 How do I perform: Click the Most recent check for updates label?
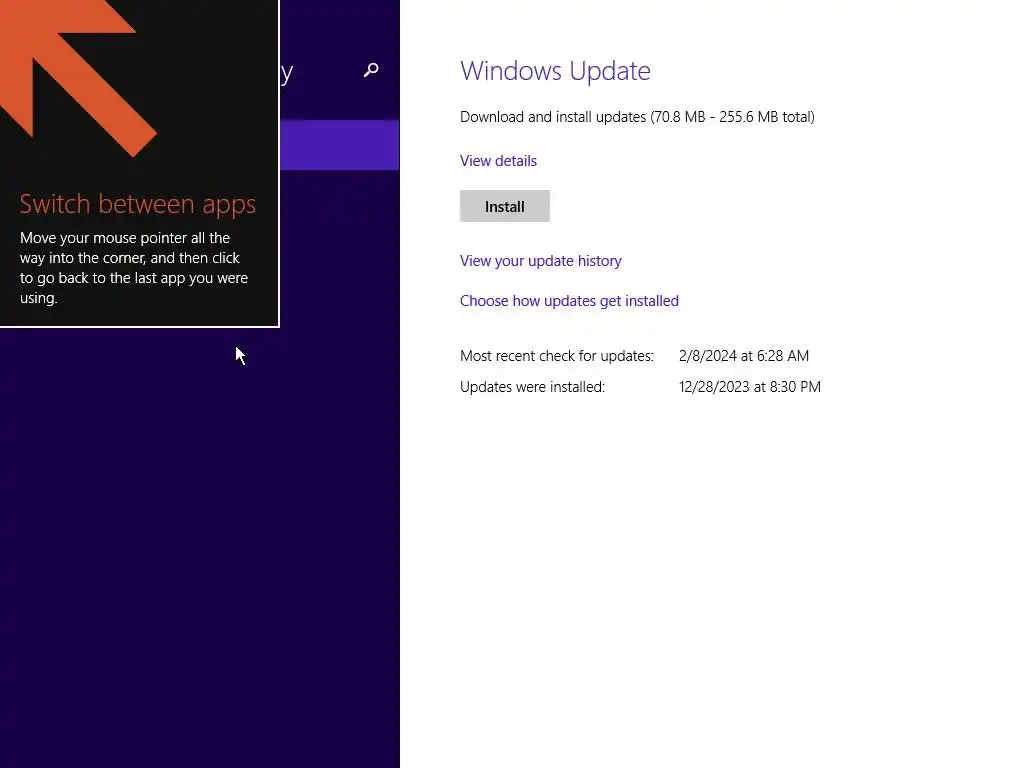click(x=557, y=356)
